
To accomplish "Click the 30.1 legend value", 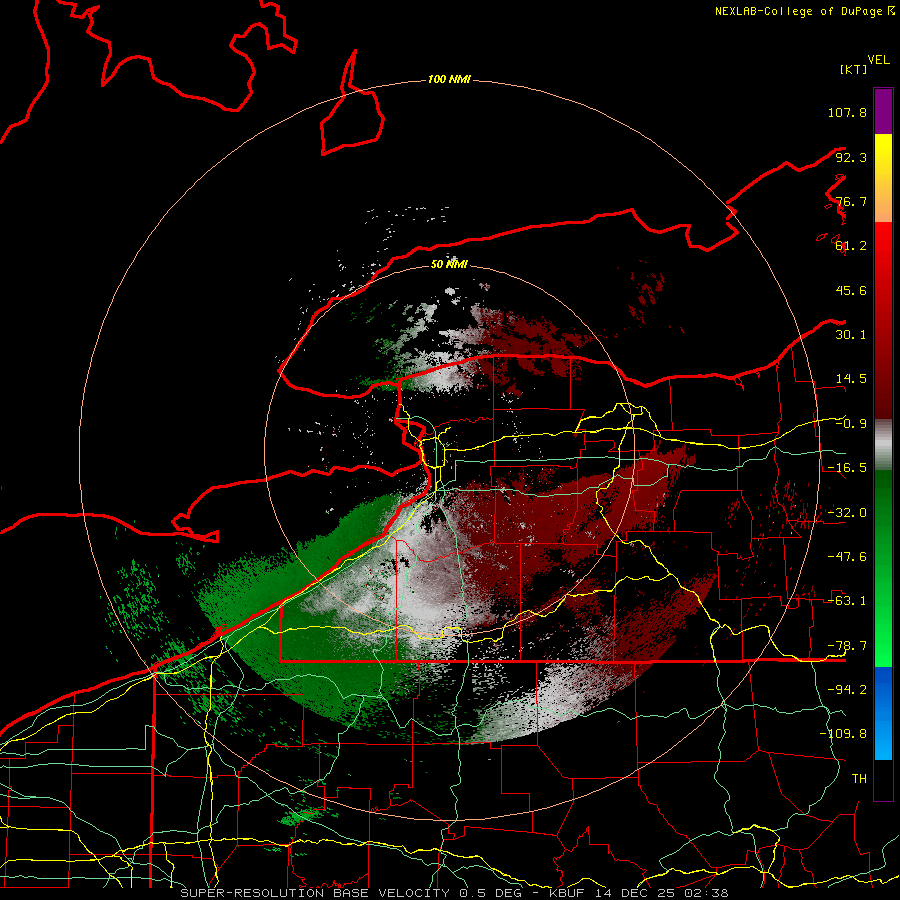I will tap(851, 335).
